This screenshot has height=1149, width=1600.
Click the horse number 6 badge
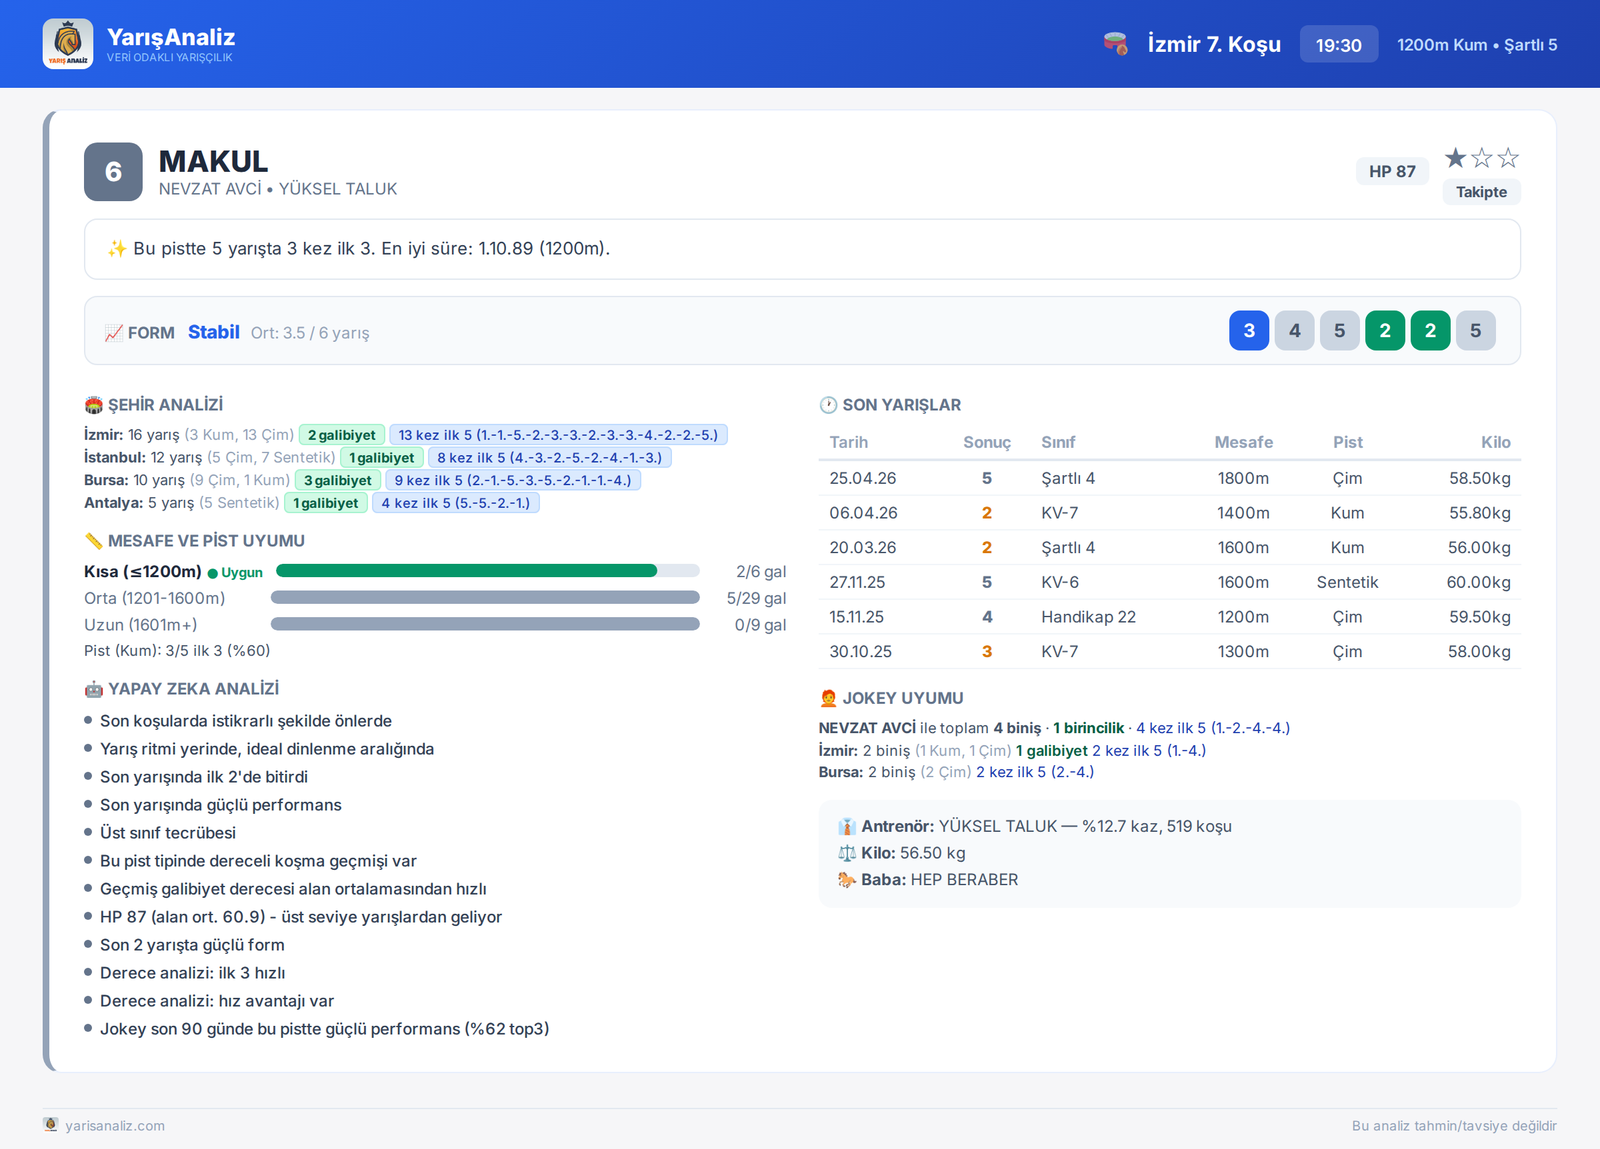(x=113, y=172)
